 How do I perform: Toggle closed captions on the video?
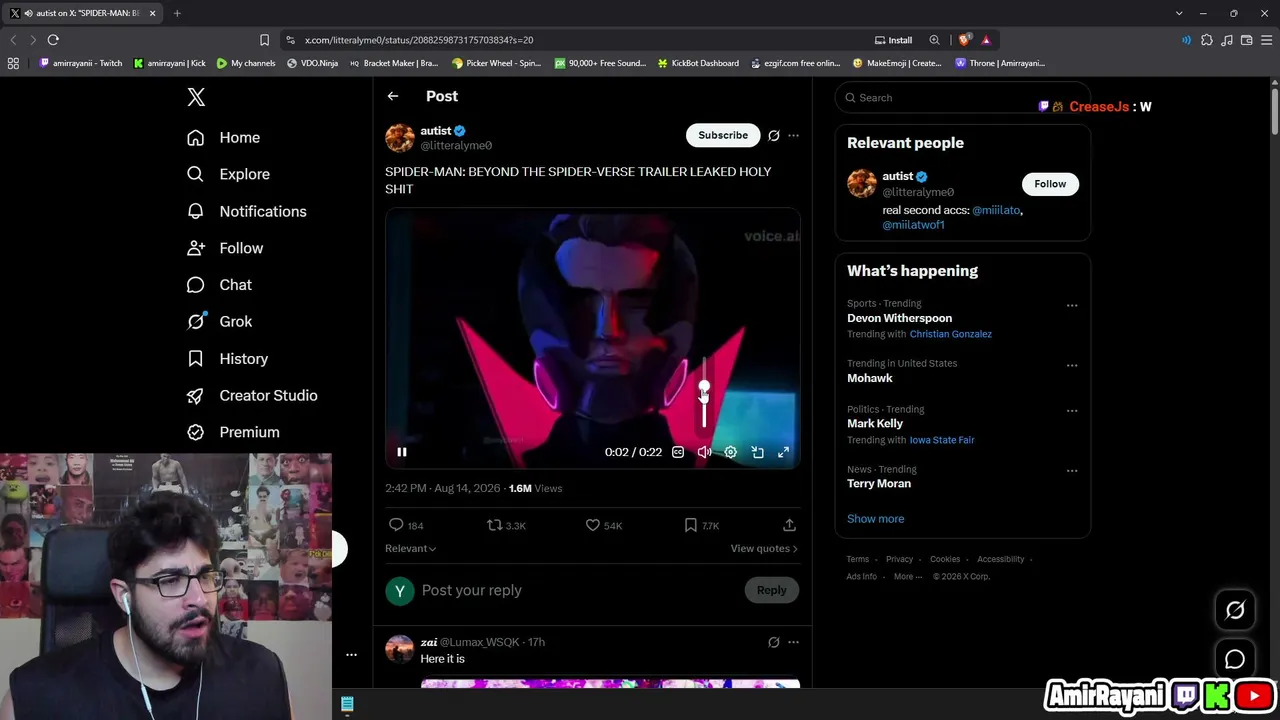pyautogui.click(x=678, y=452)
